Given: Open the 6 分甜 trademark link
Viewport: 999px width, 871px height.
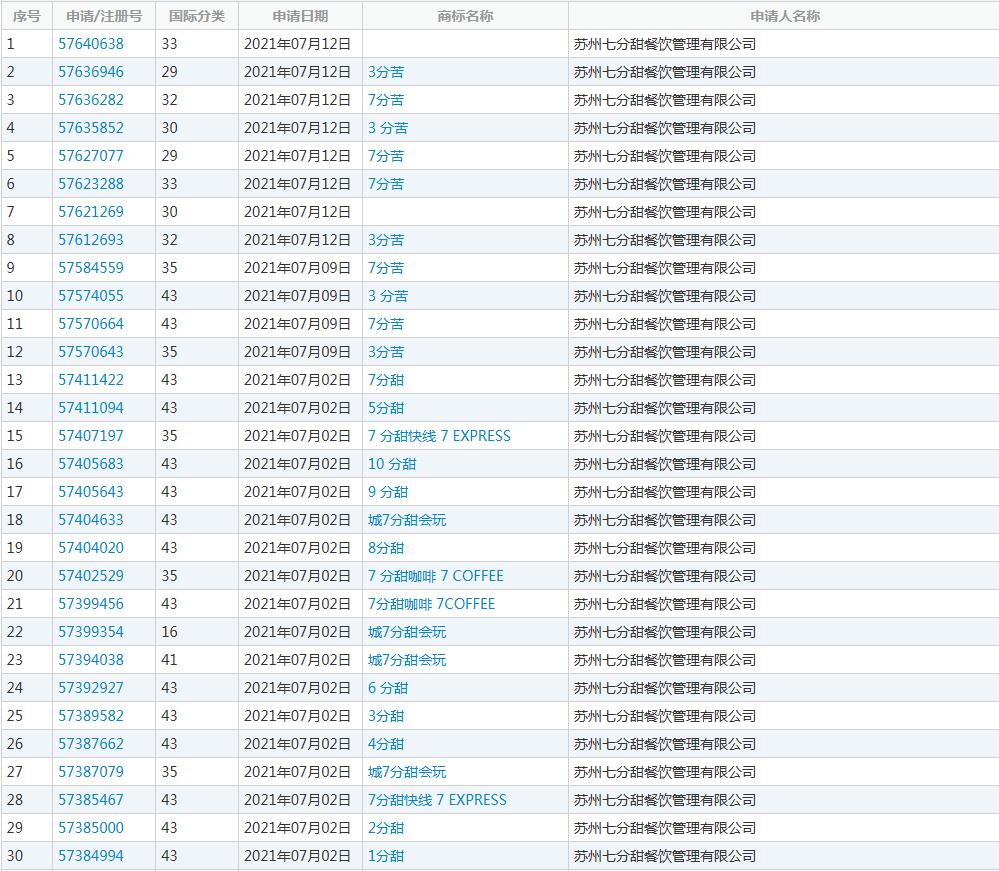Looking at the screenshot, I should coord(388,688).
